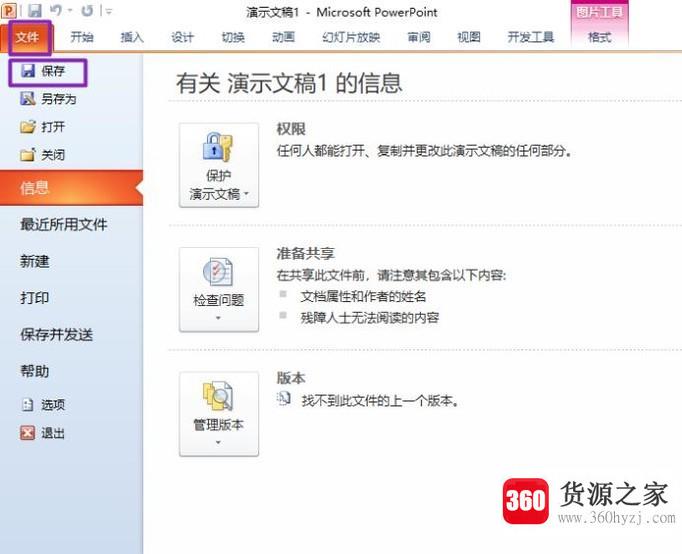This screenshot has width=682, height=554.
Task: Open the 打印 page
Action: pyautogui.click(x=34, y=298)
